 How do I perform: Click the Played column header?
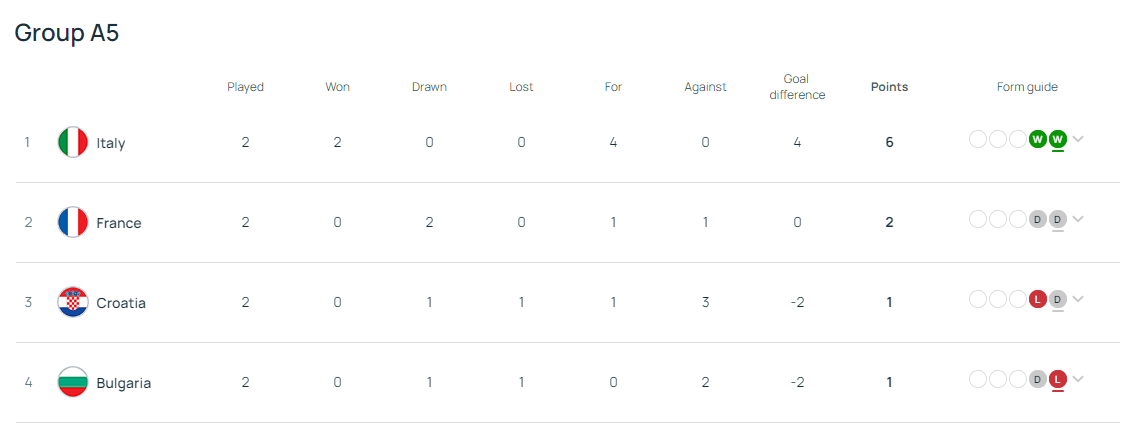pyautogui.click(x=245, y=87)
